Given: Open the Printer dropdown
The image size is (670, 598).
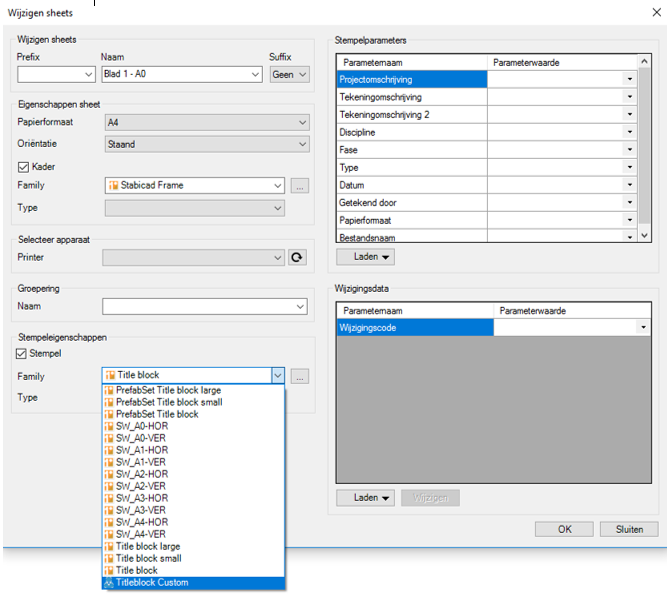Looking at the screenshot, I should pos(194,258).
